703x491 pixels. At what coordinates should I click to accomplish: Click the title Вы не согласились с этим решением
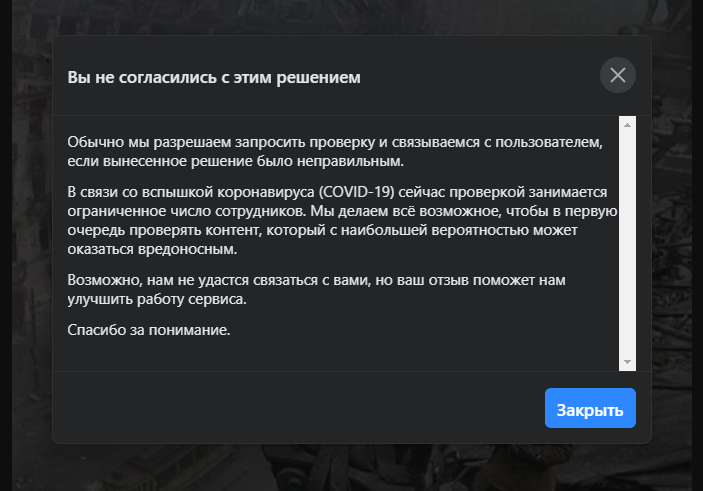[213, 77]
